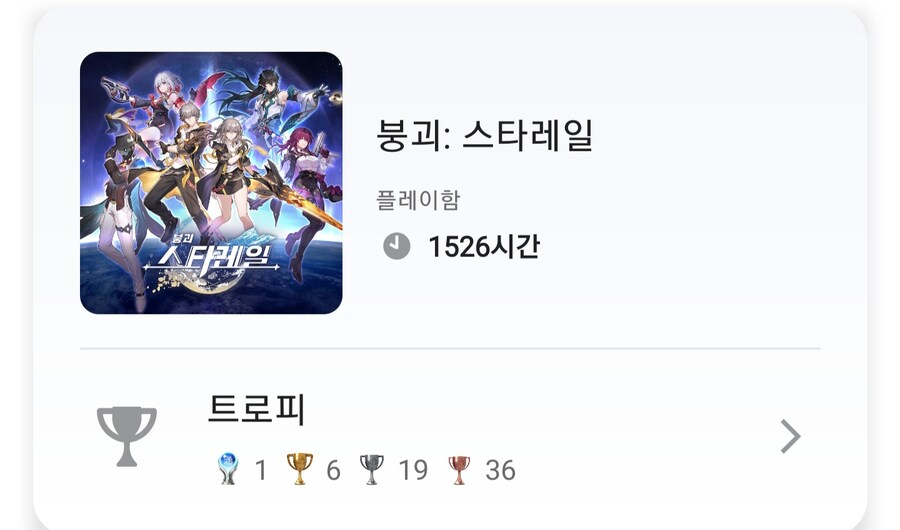Select the gold trophy icon
This screenshot has width=900, height=530.
coord(300,469)
